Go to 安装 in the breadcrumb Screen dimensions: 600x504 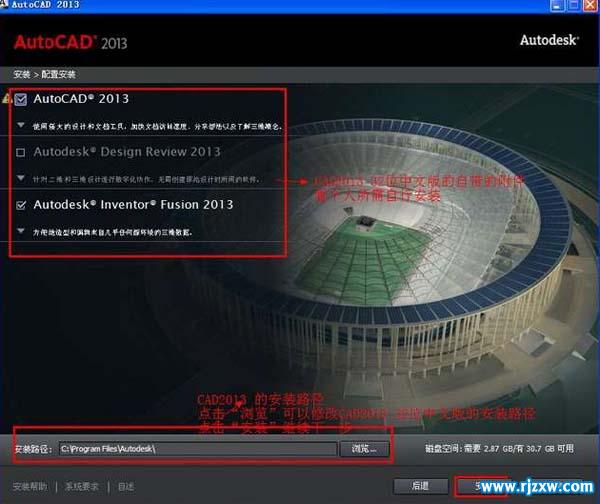[21, 74]
